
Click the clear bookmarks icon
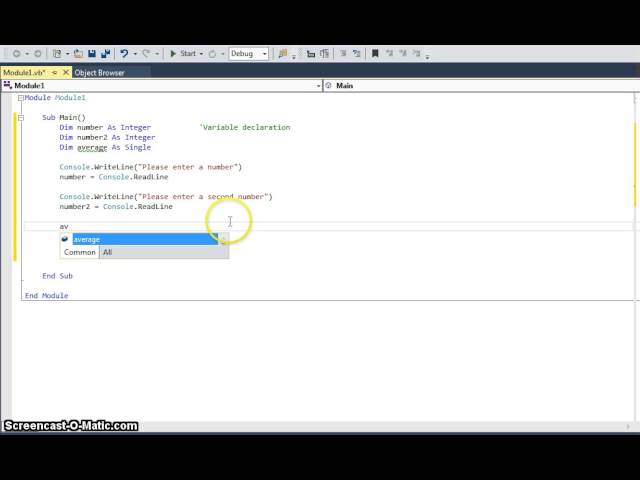(416, 53)
